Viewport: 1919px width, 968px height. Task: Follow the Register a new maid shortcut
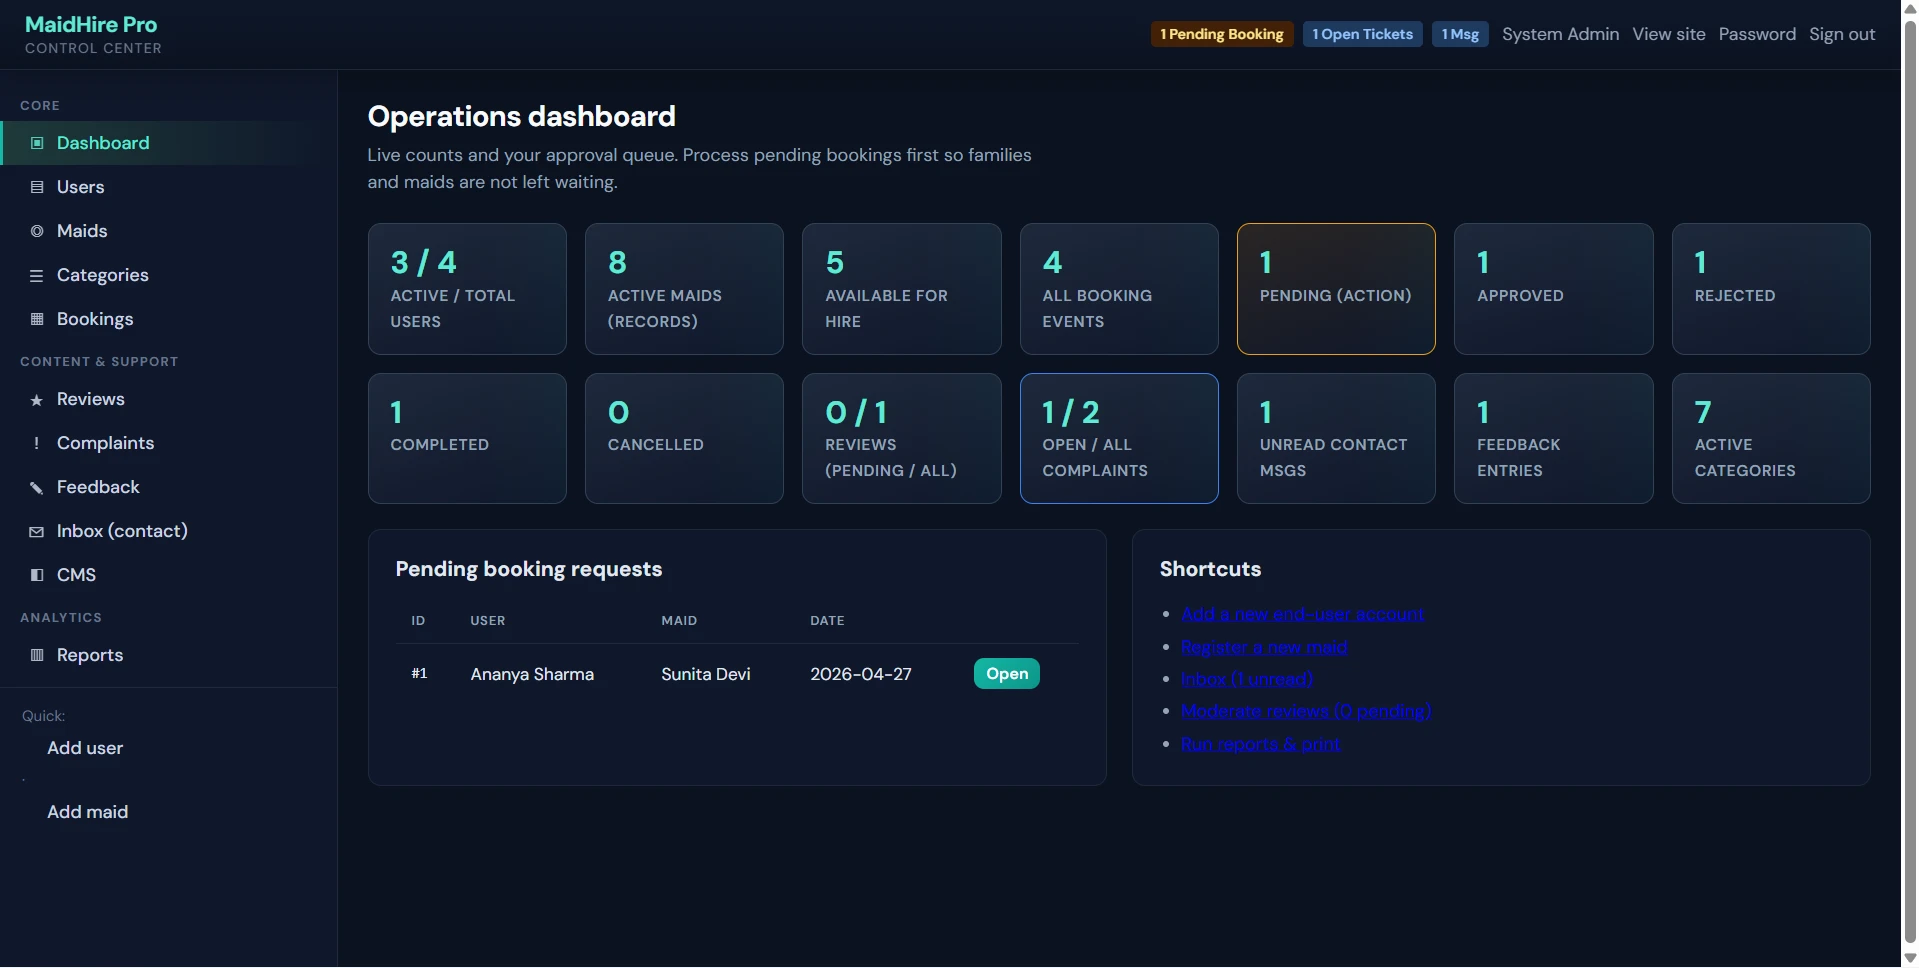pos(1264,647)
